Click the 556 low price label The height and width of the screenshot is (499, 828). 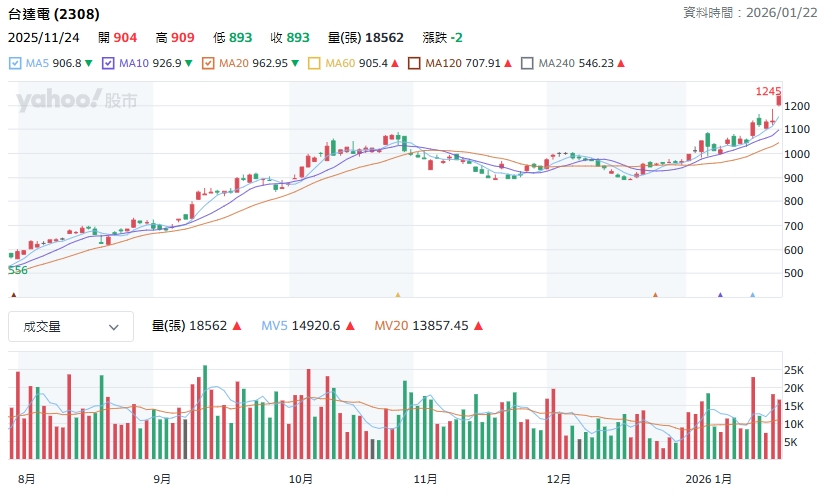click(18, 270)
